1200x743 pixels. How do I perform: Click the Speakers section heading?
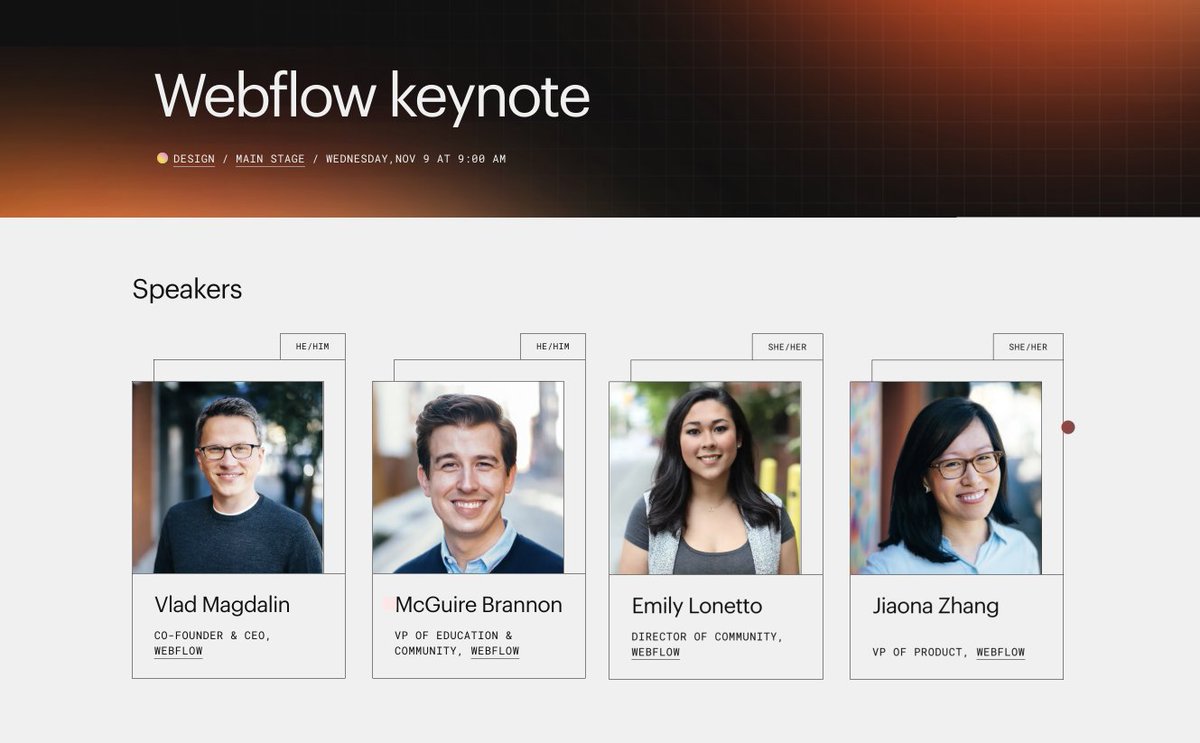[187, 290]
